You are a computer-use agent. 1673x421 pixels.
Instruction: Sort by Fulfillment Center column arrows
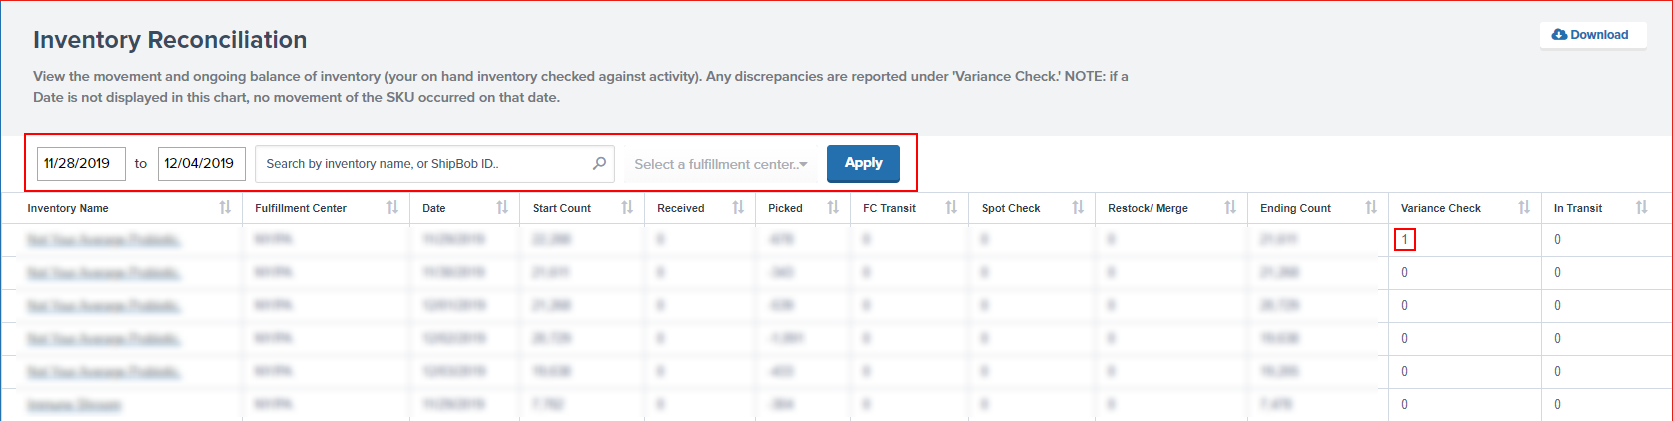pyautogui.click(x=392, y=208)
